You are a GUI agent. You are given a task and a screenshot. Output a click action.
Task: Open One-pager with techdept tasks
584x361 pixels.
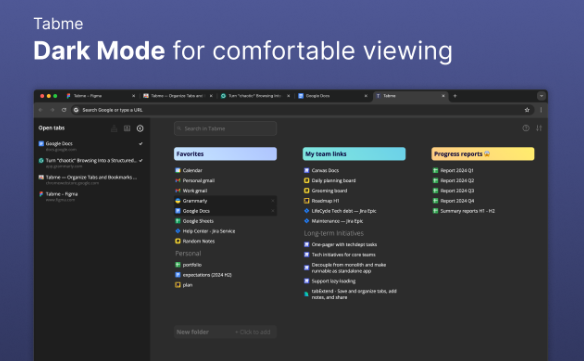pyautogui.click(x=344, y=244)
